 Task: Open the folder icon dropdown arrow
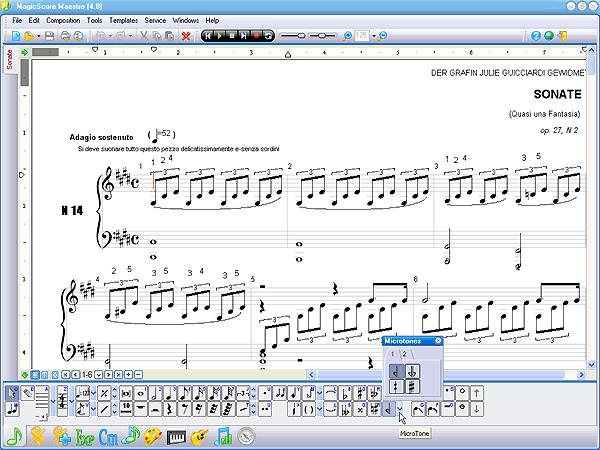(x=39, y=36)
